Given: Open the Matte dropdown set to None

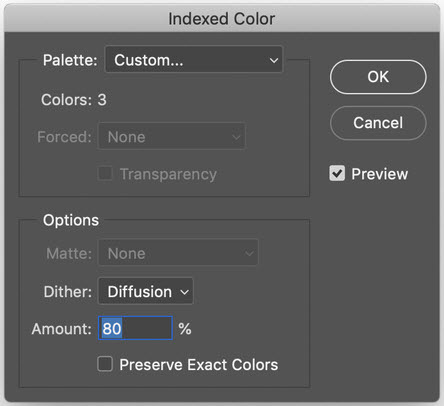Looking at the screenshot, I should [x=178, y=253].
